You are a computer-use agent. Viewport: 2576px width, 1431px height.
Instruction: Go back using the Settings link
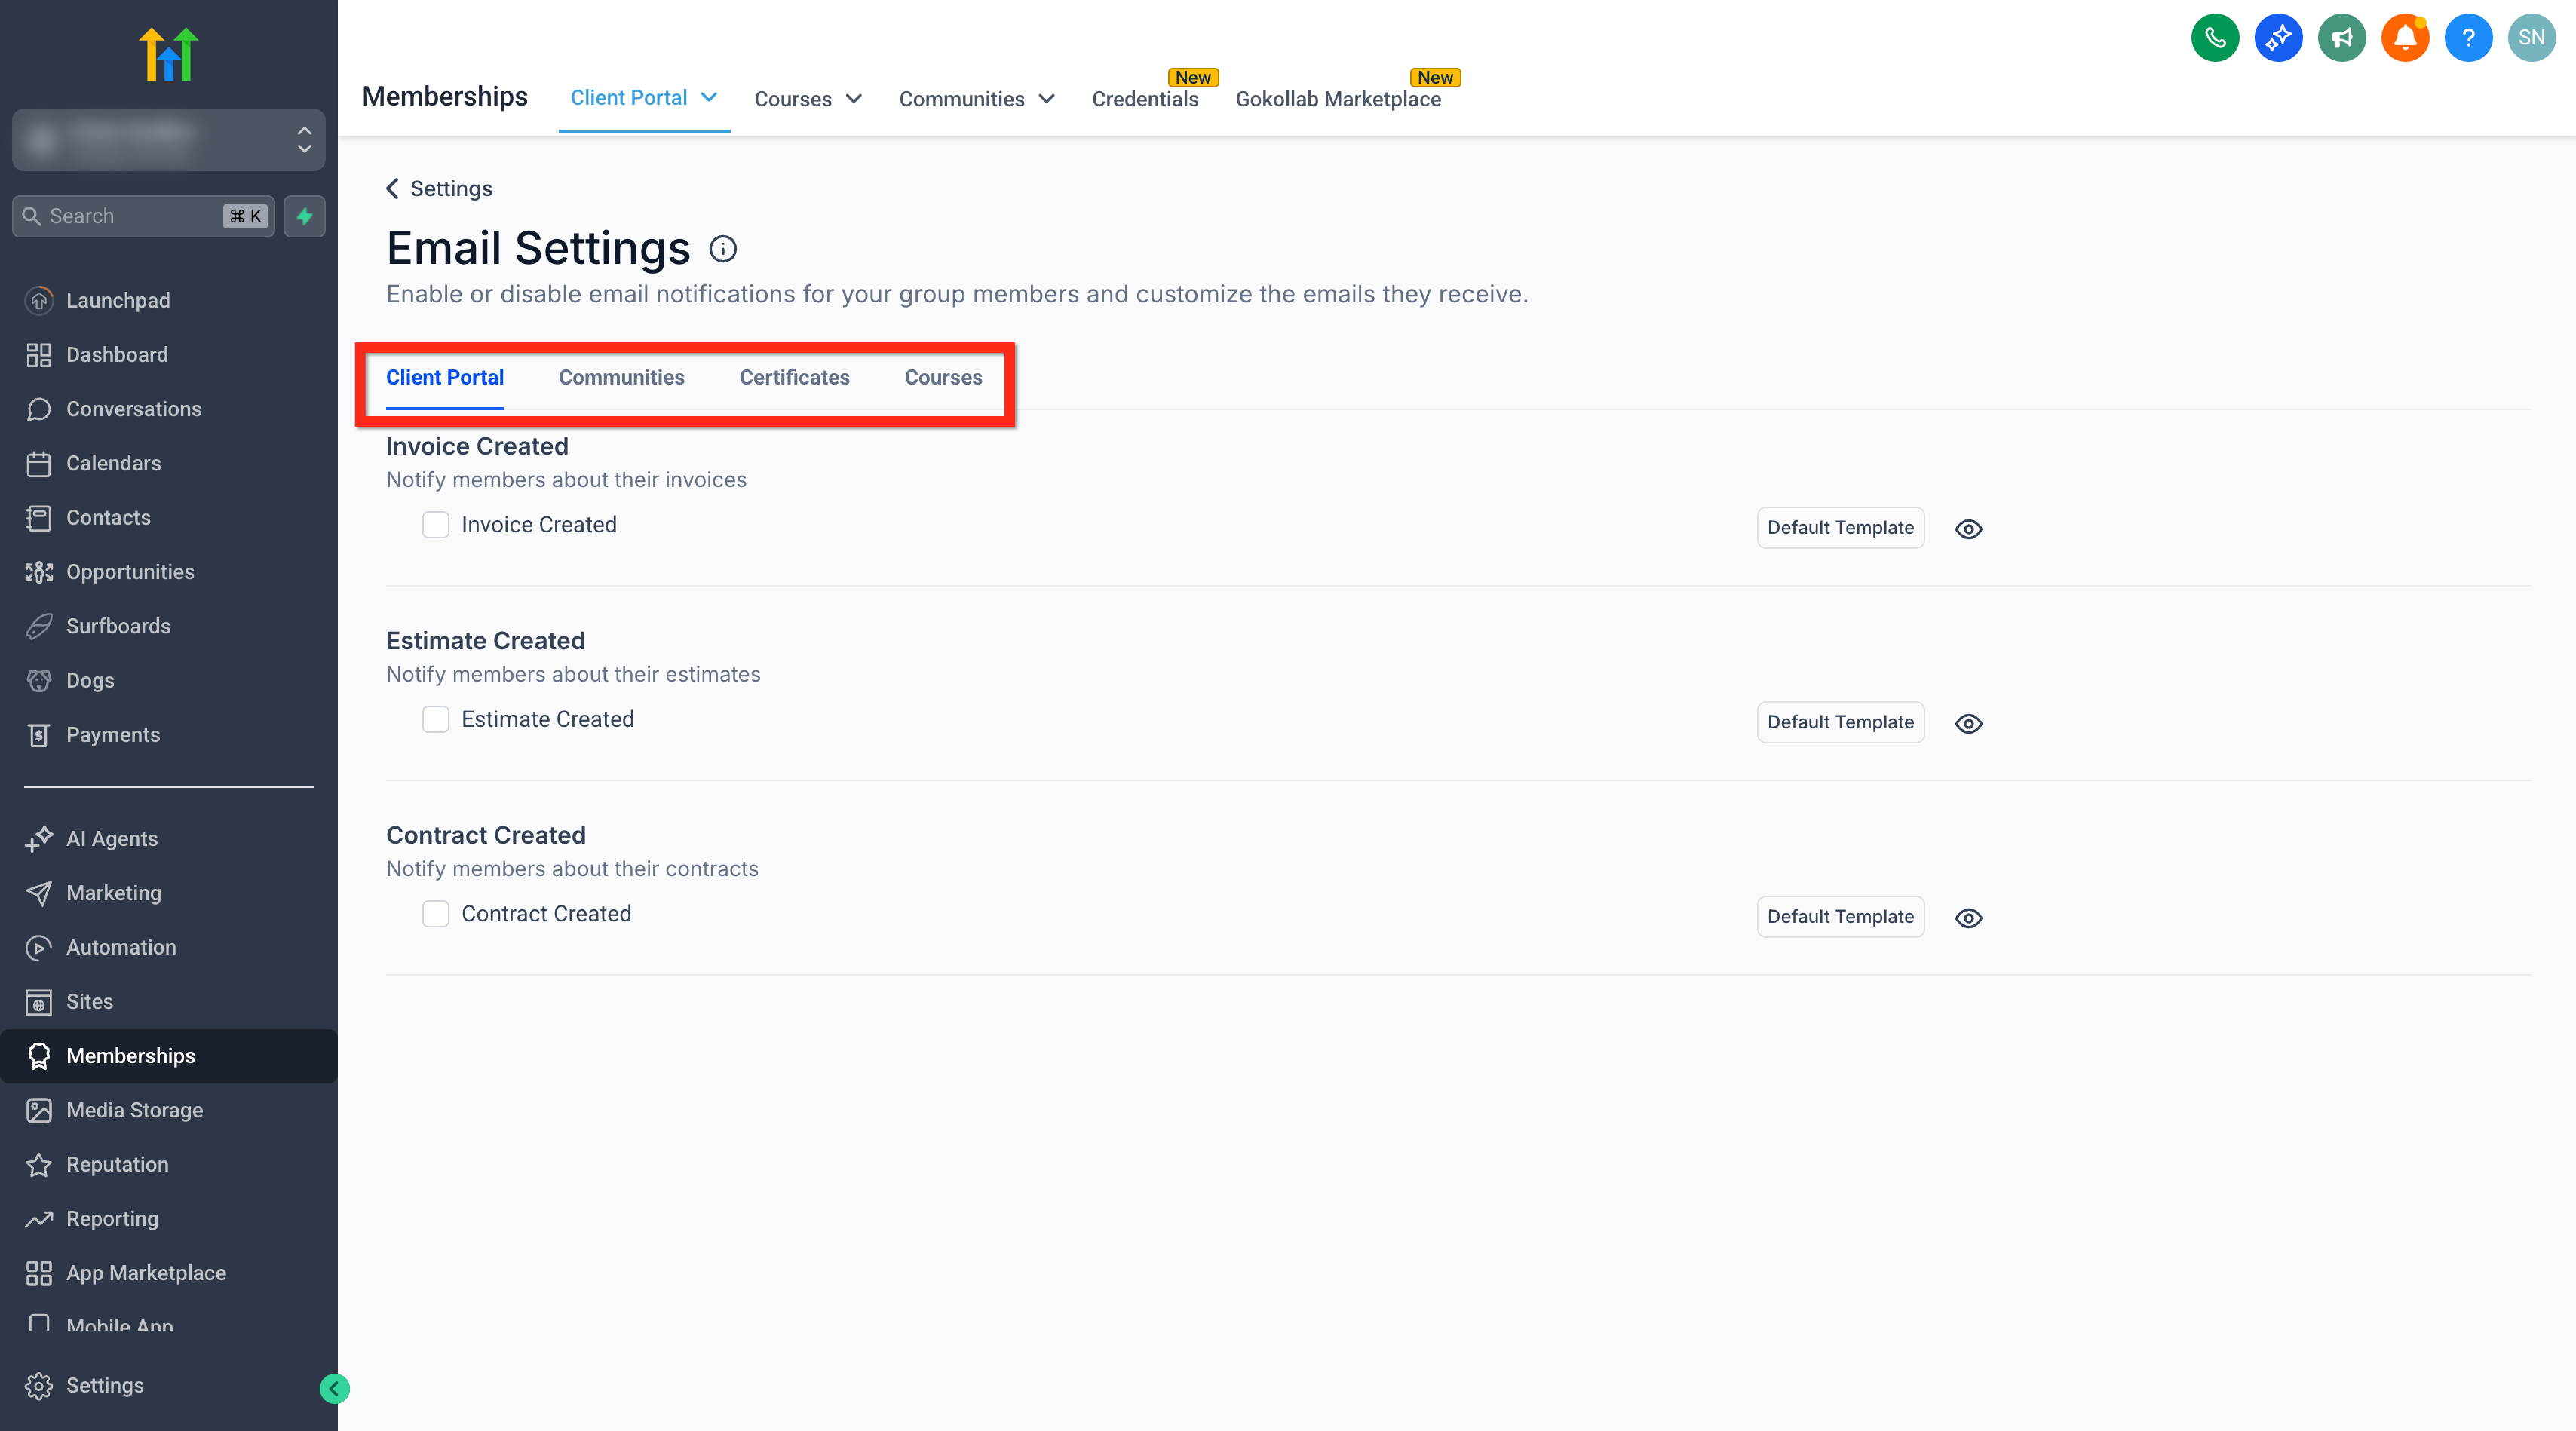[439, 188]
